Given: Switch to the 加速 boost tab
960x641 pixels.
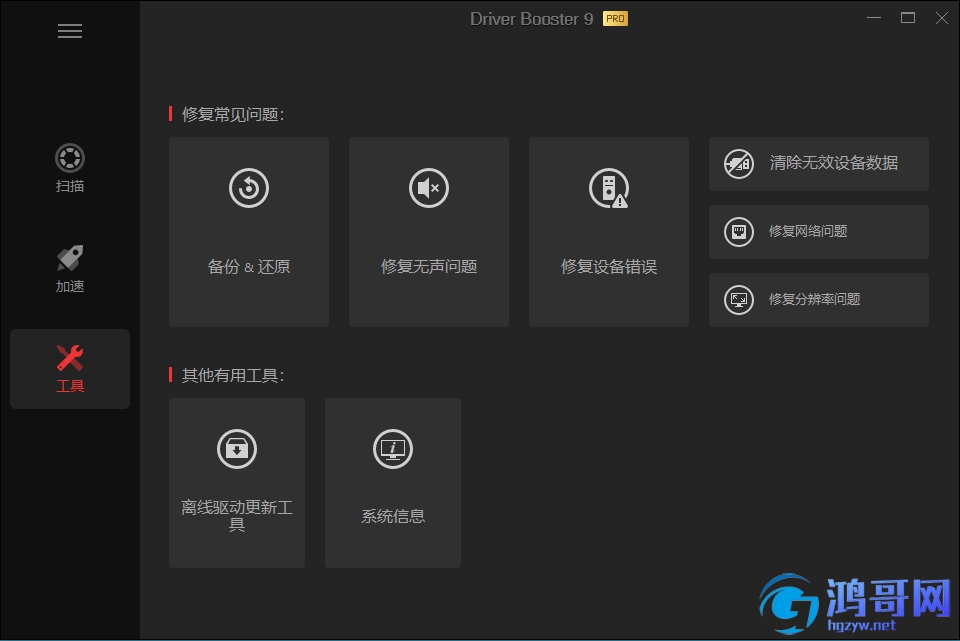Looking at the screenshot, I should pos(70,269).
